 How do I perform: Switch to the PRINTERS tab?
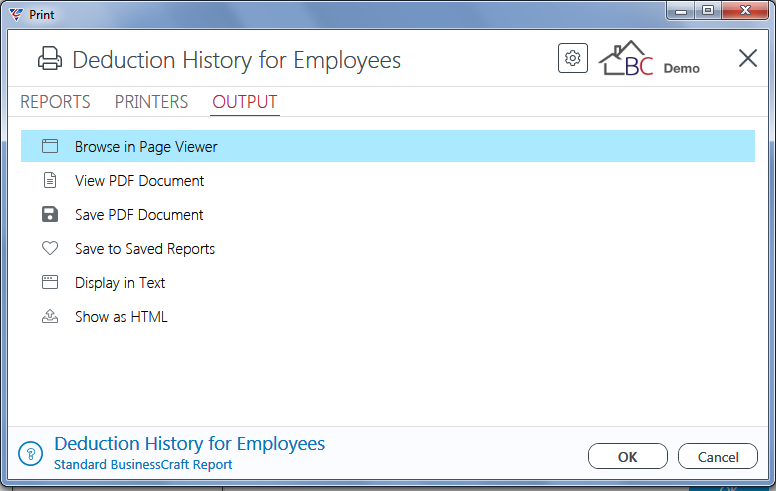pos(151,102)
